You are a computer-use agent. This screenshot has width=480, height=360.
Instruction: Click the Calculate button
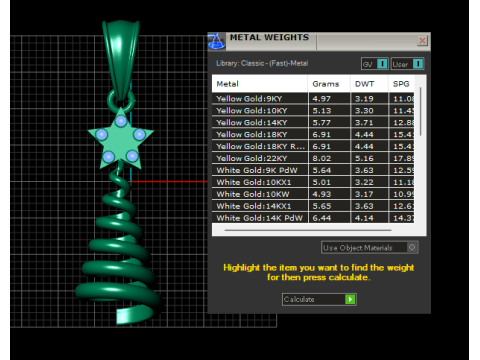pyautogui.click(x=319, y=299)
